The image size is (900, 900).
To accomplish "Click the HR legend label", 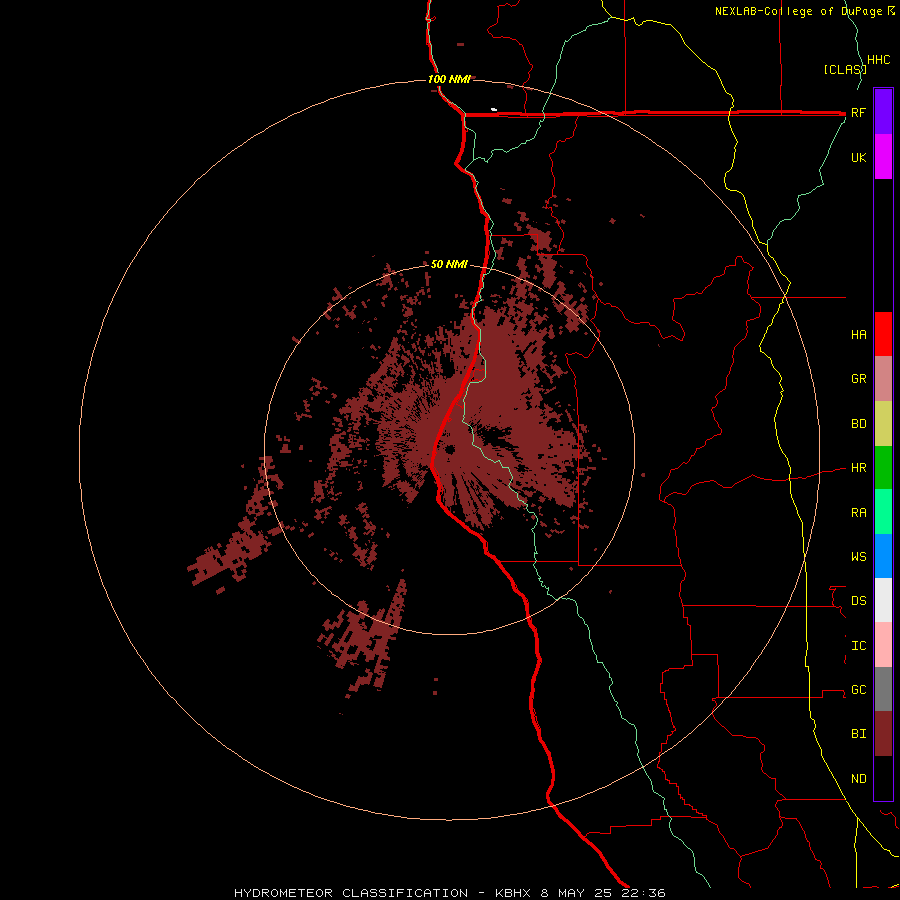I will pos(859,468).
